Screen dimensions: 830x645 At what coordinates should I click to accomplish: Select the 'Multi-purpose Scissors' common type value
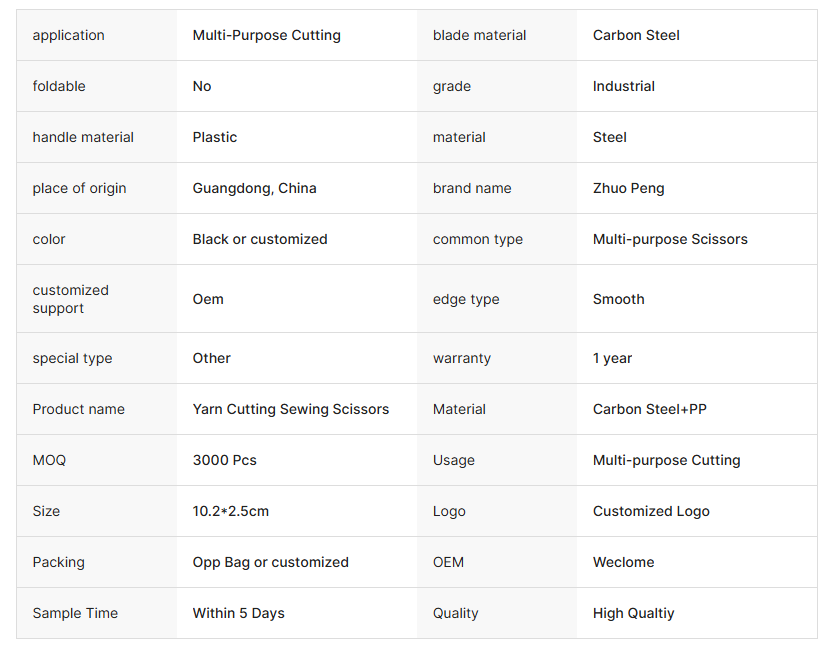(x=670, y=239)
